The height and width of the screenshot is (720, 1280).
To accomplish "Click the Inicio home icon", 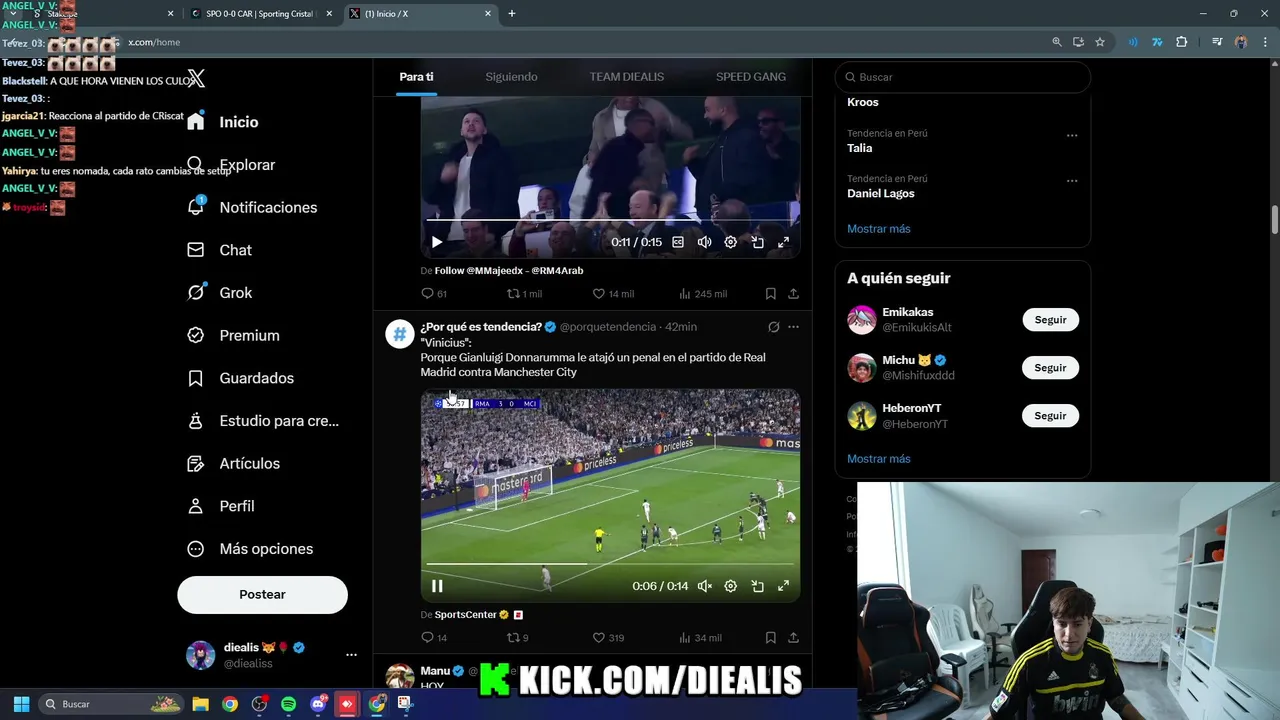I will tap(196, 122).
